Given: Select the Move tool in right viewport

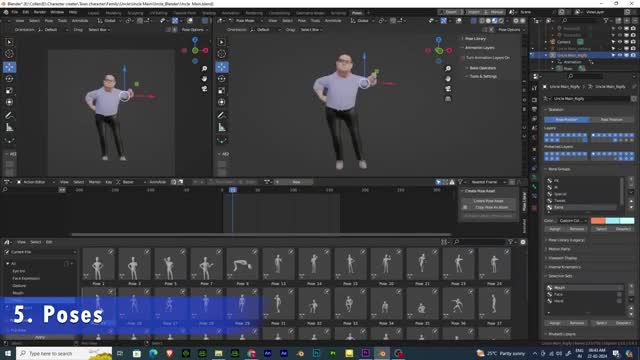Looking at the screenshot, I should [x=222, y=67].
